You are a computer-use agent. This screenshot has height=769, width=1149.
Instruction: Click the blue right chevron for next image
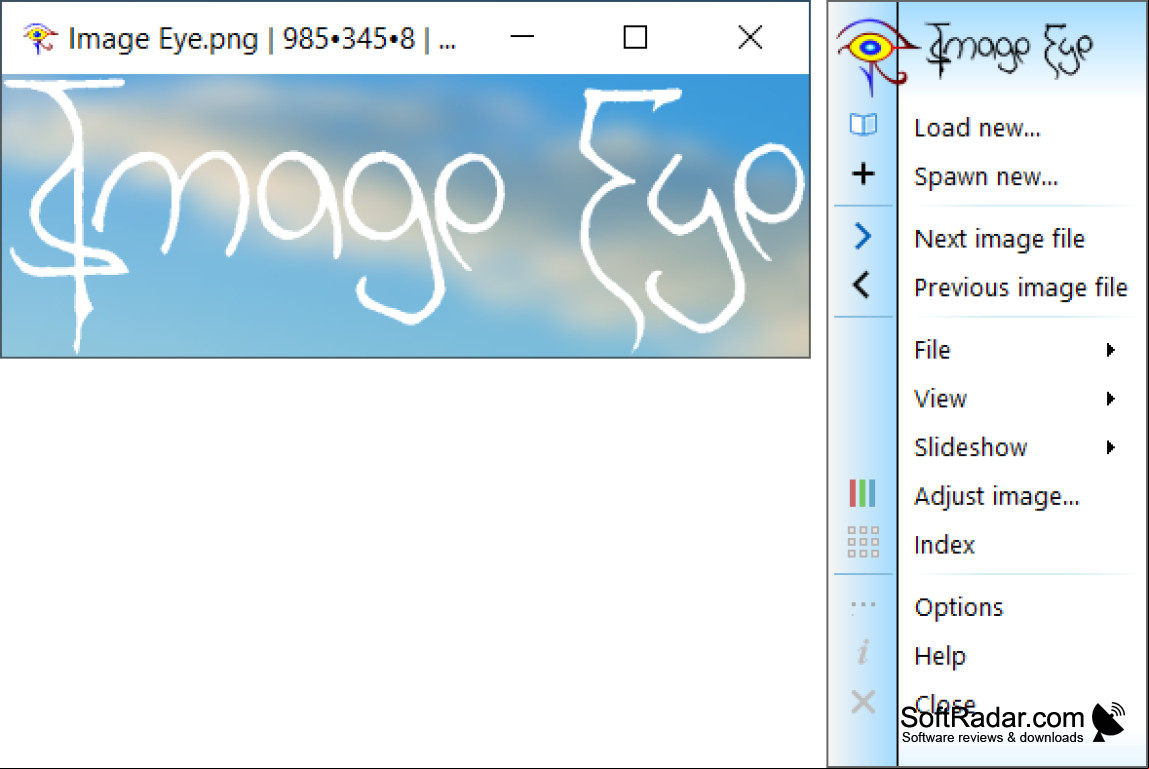coord(862,236)
